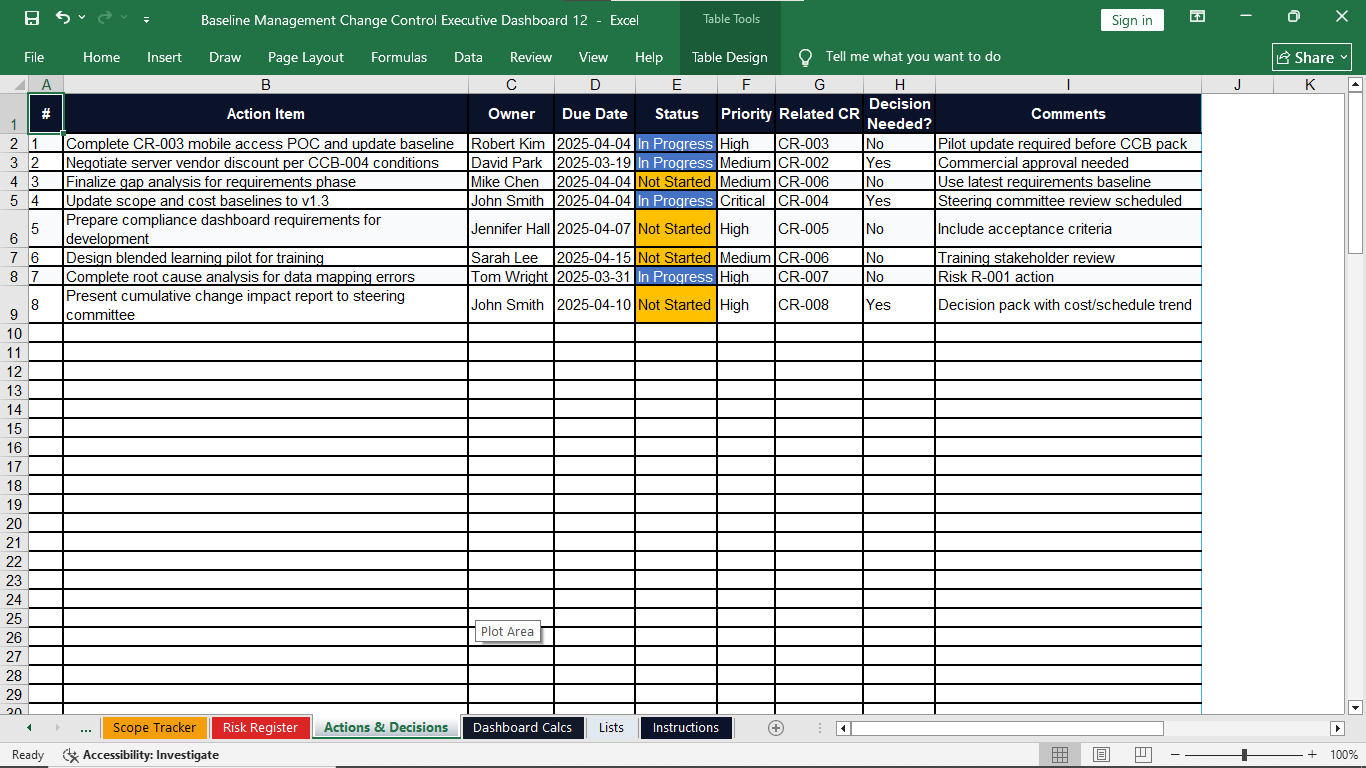Select the Status header cell

[x=676, y=114]
